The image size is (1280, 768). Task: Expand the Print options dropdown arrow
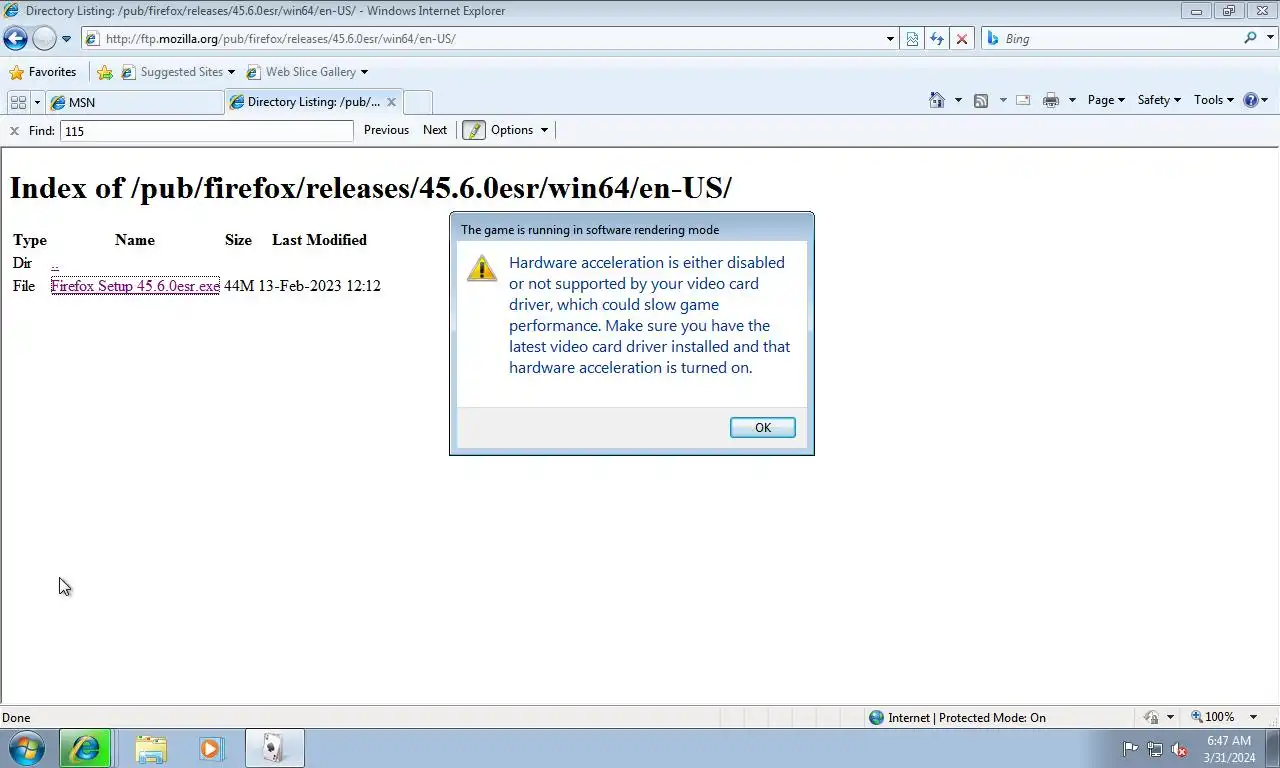[x=1072, y=100]
